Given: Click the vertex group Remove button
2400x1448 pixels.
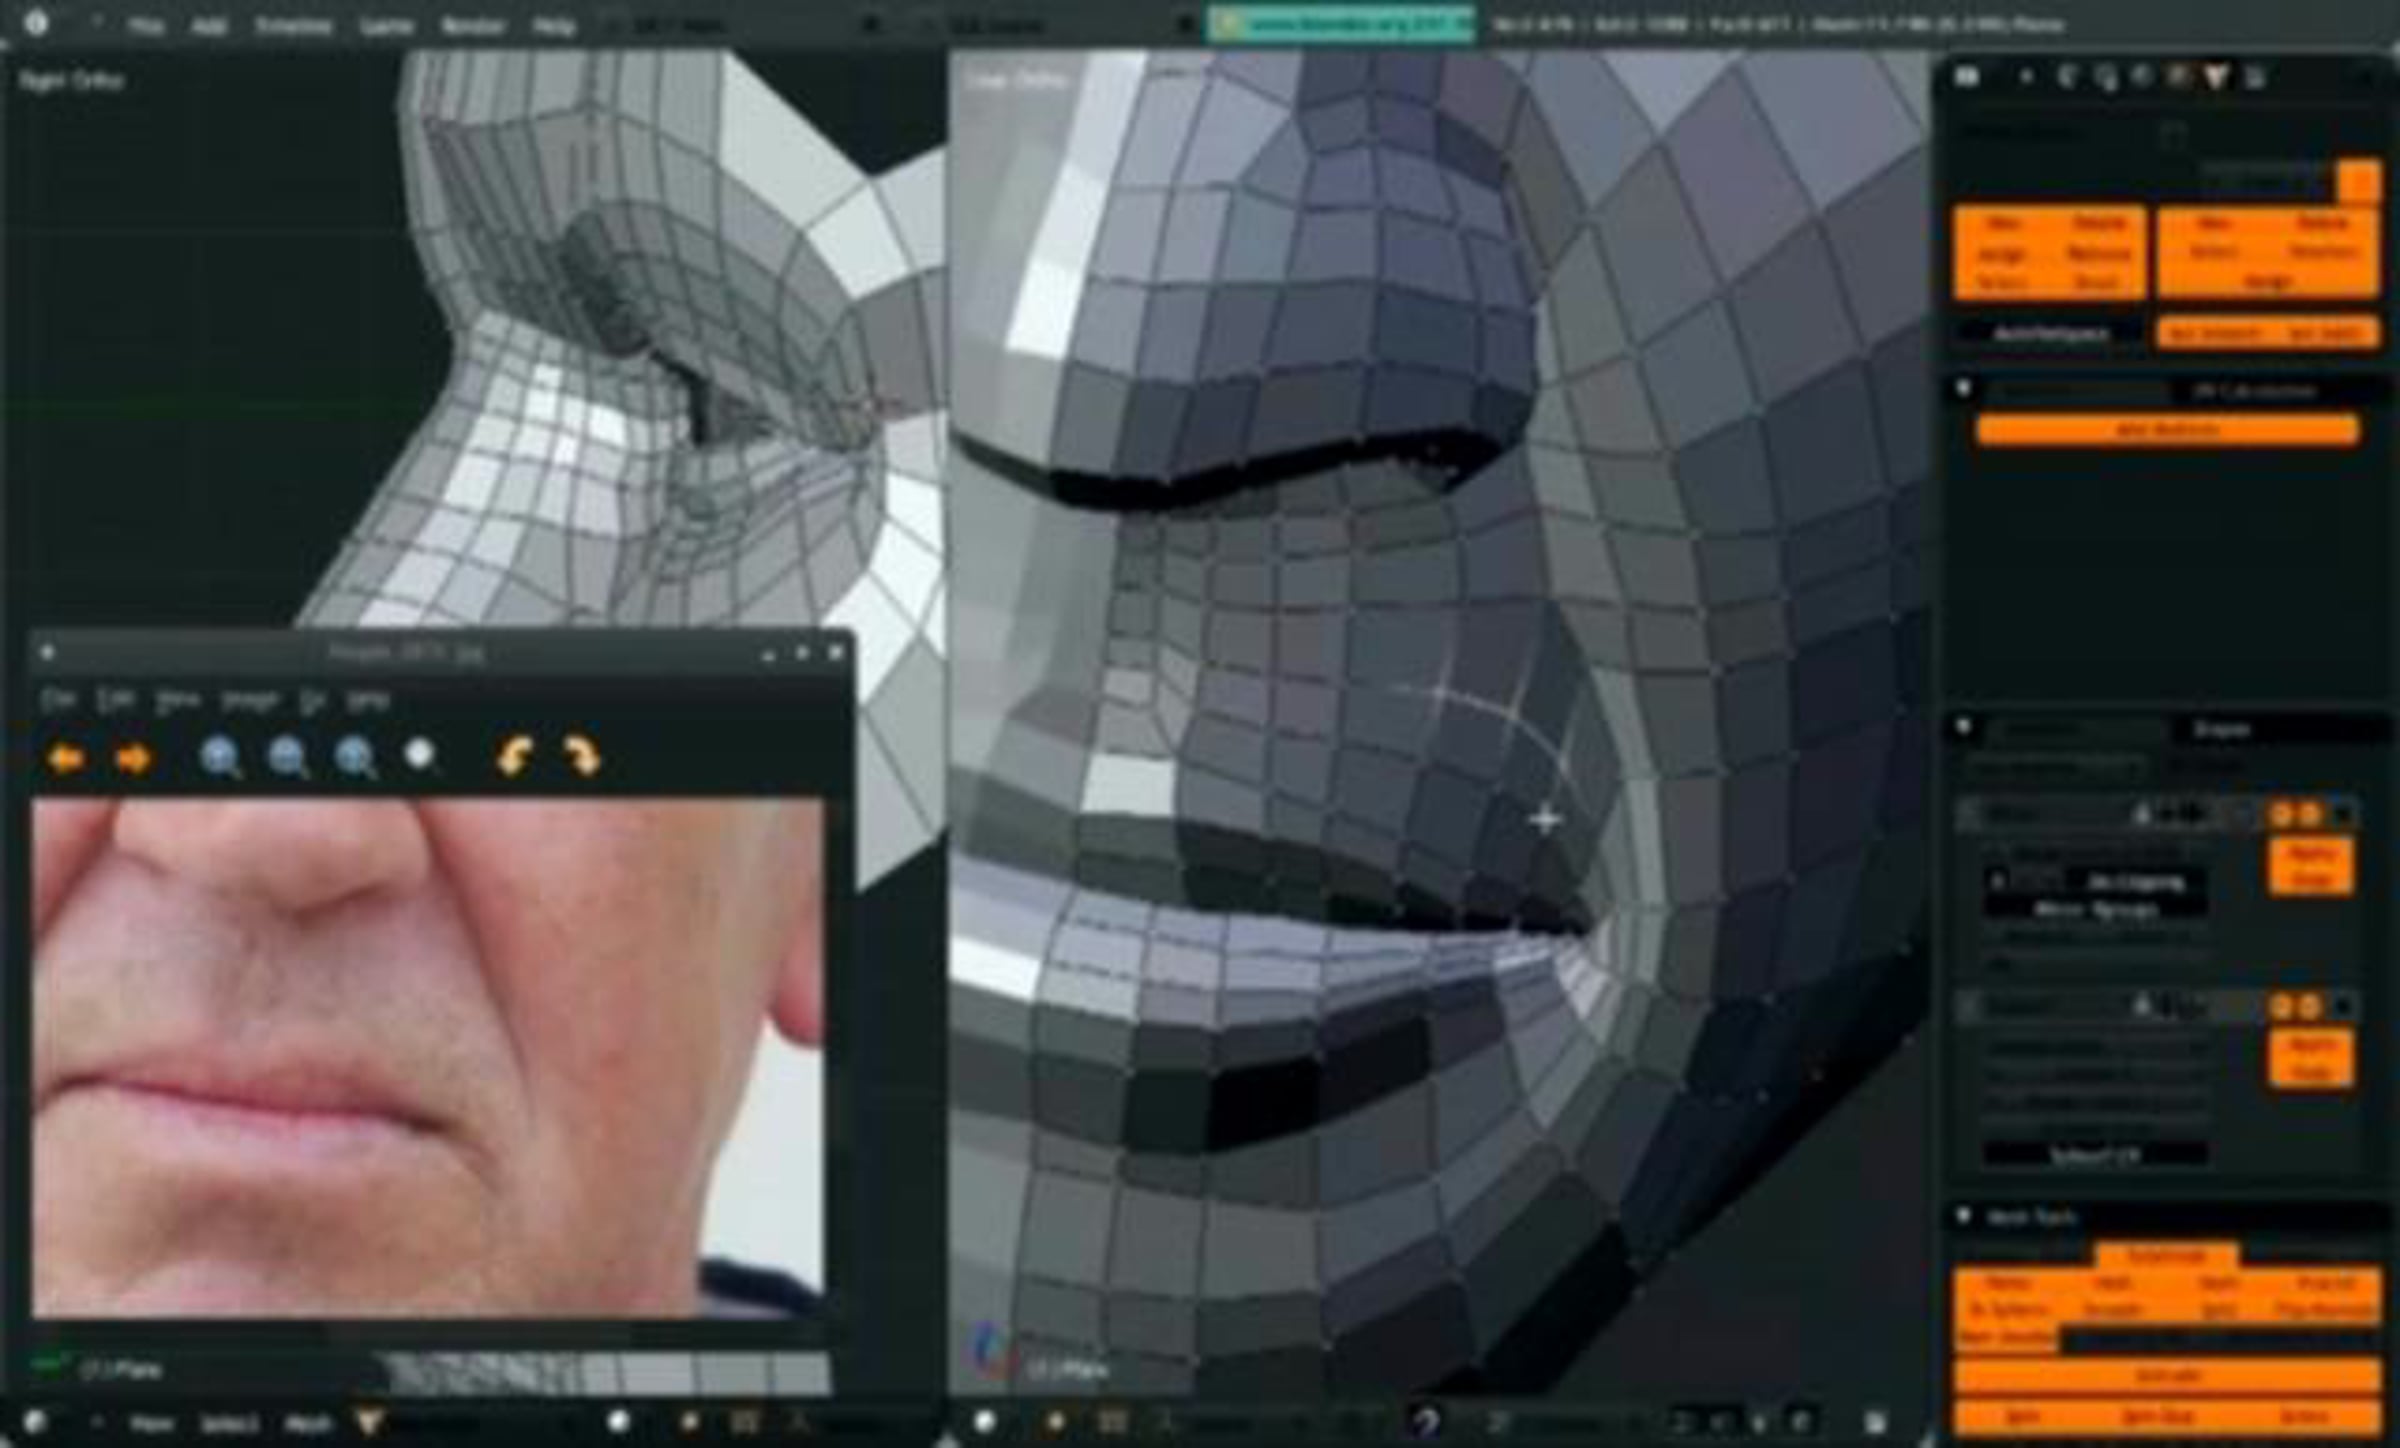Looking at the screenshot, I should point(2099,253).
